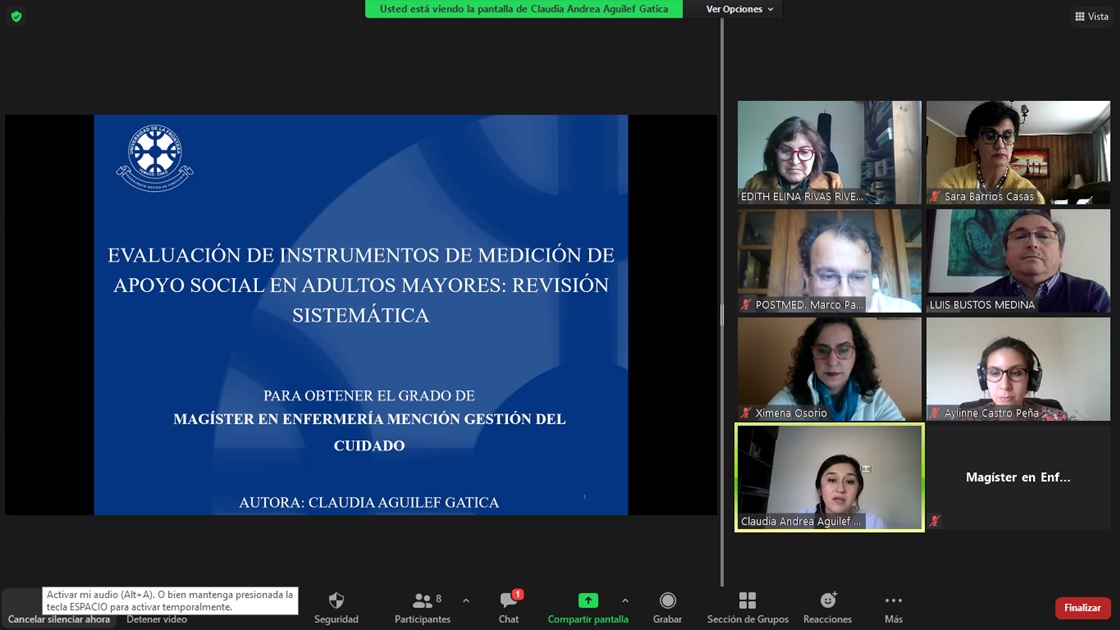Open the Más options menu
This screenshot has height=630, width=1120.
(894, 608)
